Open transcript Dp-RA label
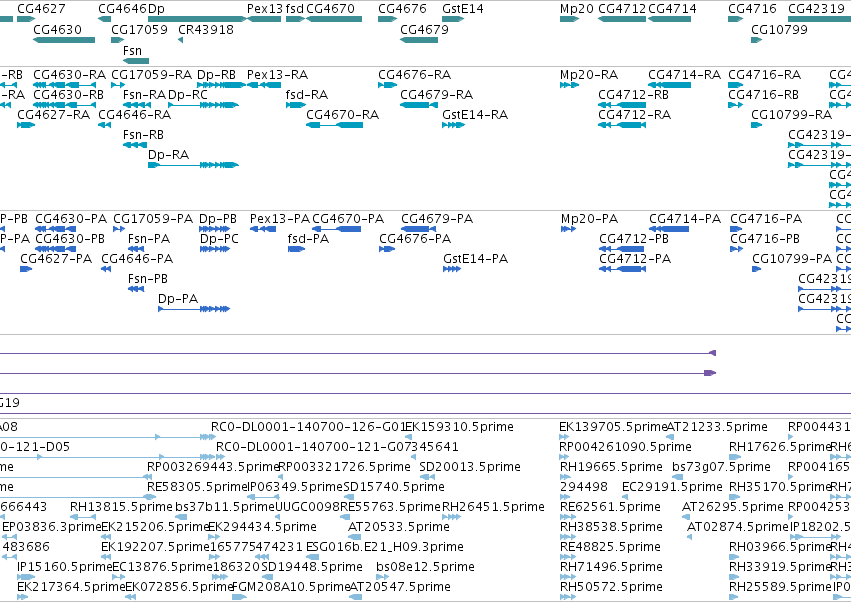This screenshot has width=851, height=602. point(168,155)
